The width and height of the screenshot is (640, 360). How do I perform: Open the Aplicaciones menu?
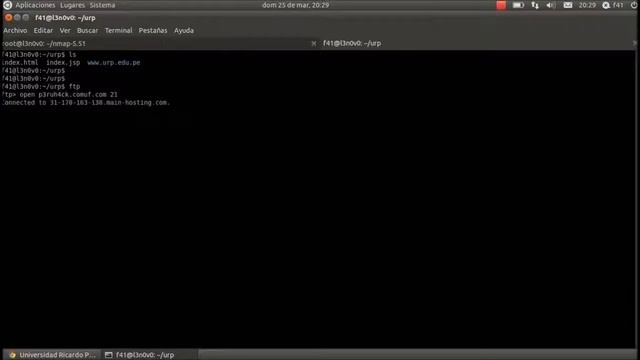click(x=35, y=5)
